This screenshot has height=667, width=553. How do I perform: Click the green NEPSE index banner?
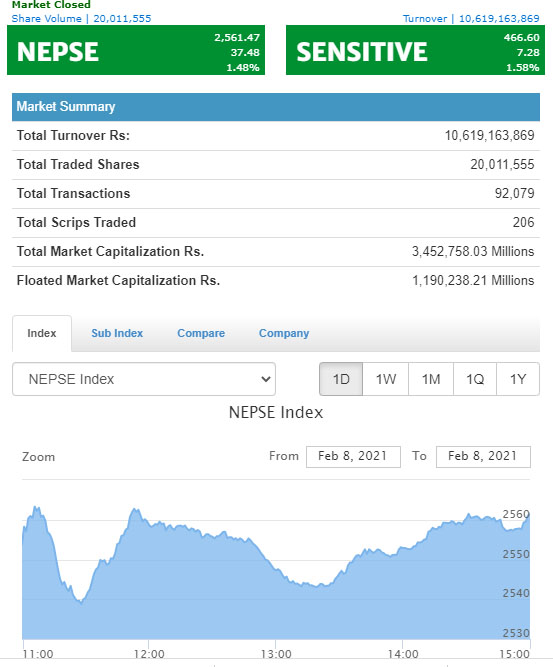[x=136, y=50]
